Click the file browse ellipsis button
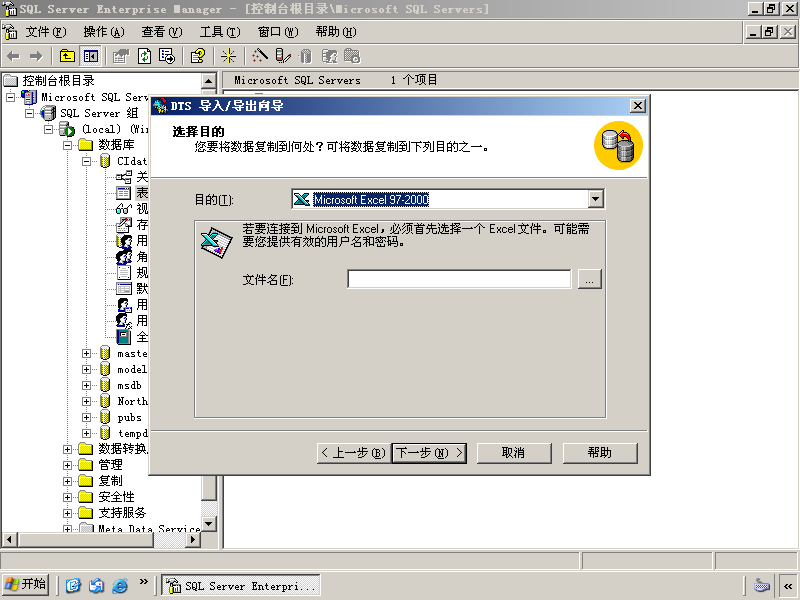The width and height of the screenshot is (800, 600). point(589,279)
